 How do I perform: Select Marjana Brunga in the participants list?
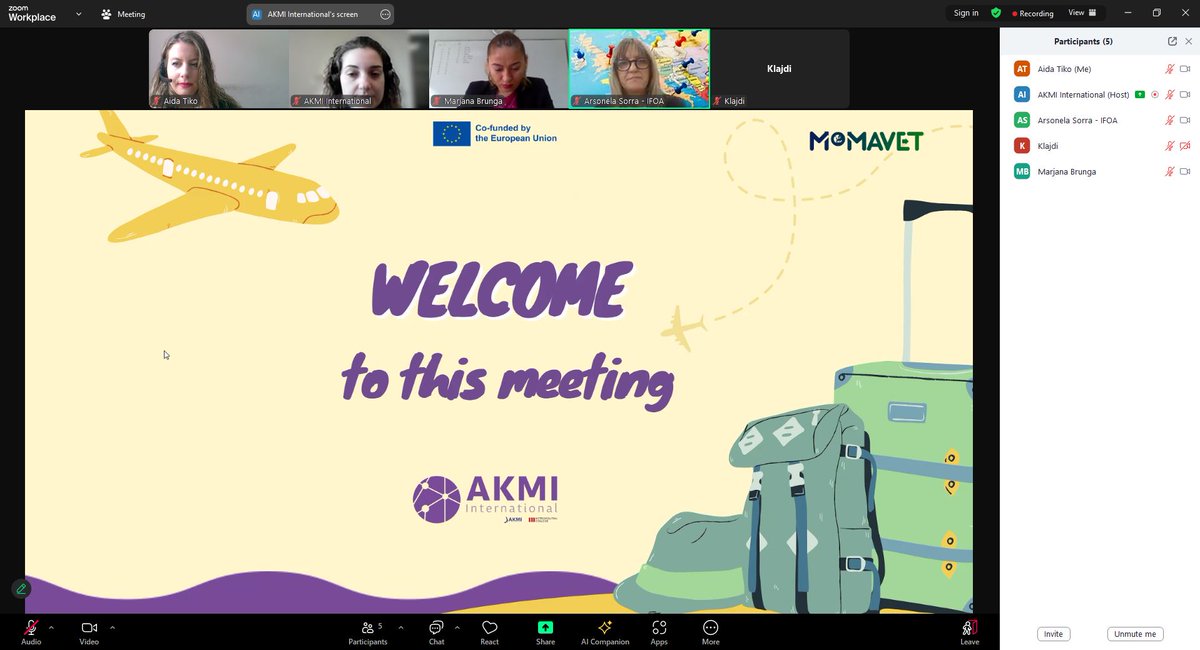1100,172
